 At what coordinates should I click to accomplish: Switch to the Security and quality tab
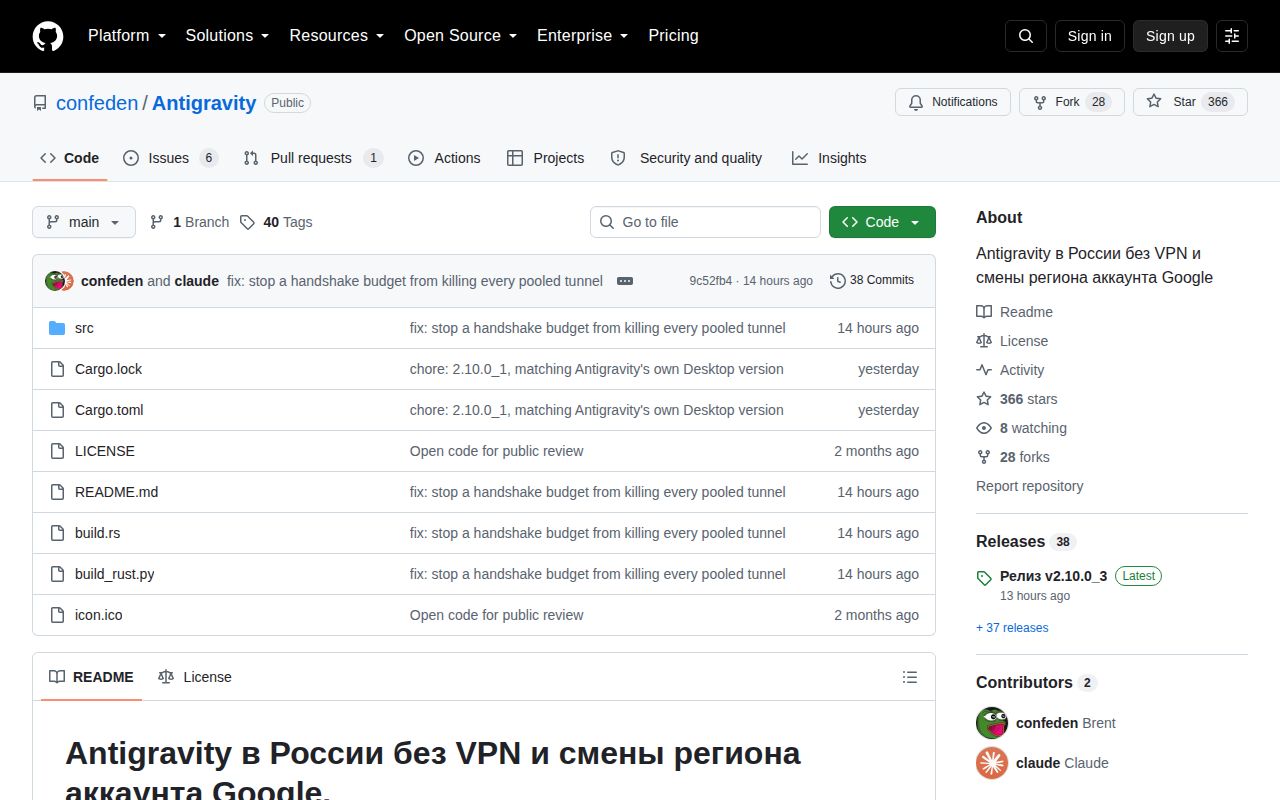[686, 158]
